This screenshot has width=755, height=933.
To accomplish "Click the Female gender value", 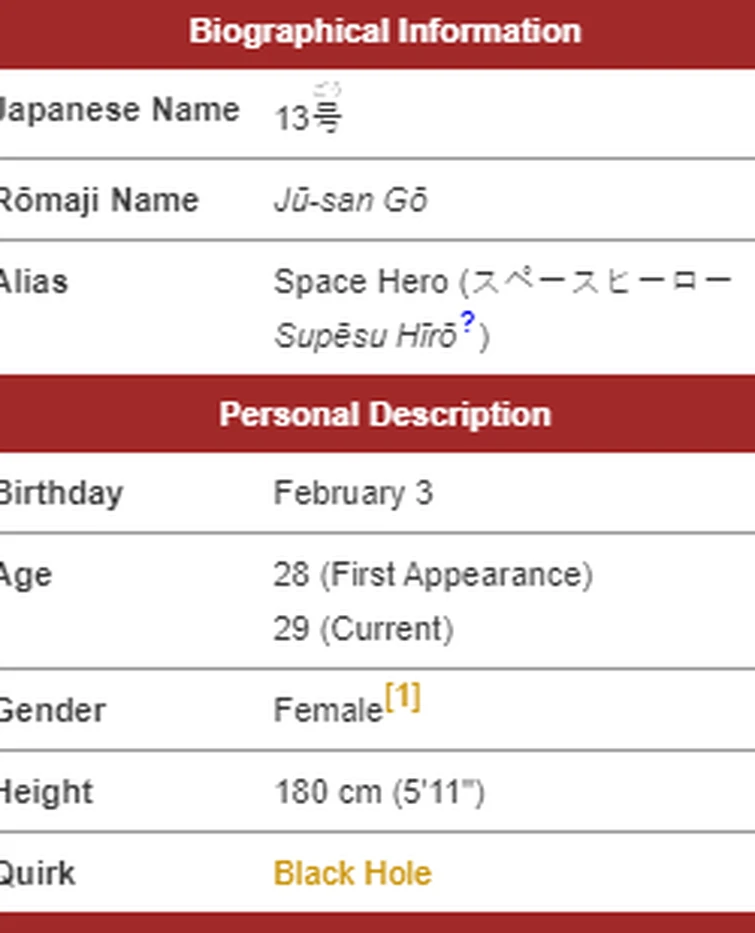I will 328,710.
